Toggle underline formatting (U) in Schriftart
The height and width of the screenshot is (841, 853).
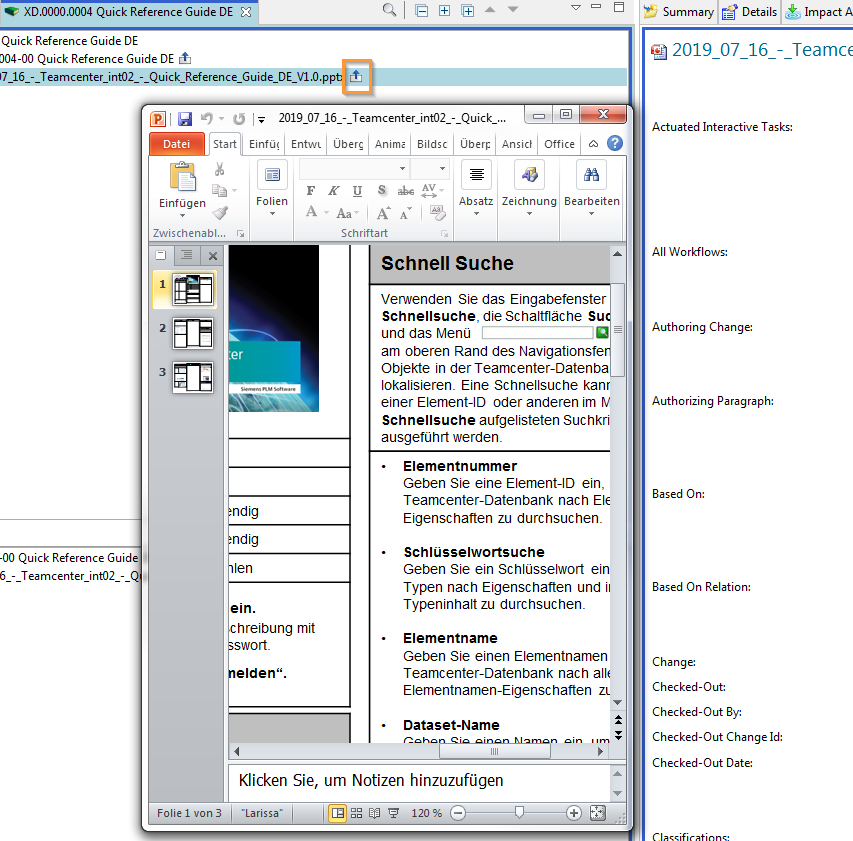point(358,191)
